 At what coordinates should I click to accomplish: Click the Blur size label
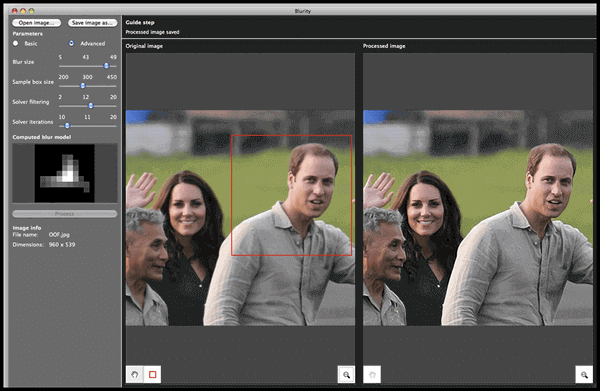23,62
